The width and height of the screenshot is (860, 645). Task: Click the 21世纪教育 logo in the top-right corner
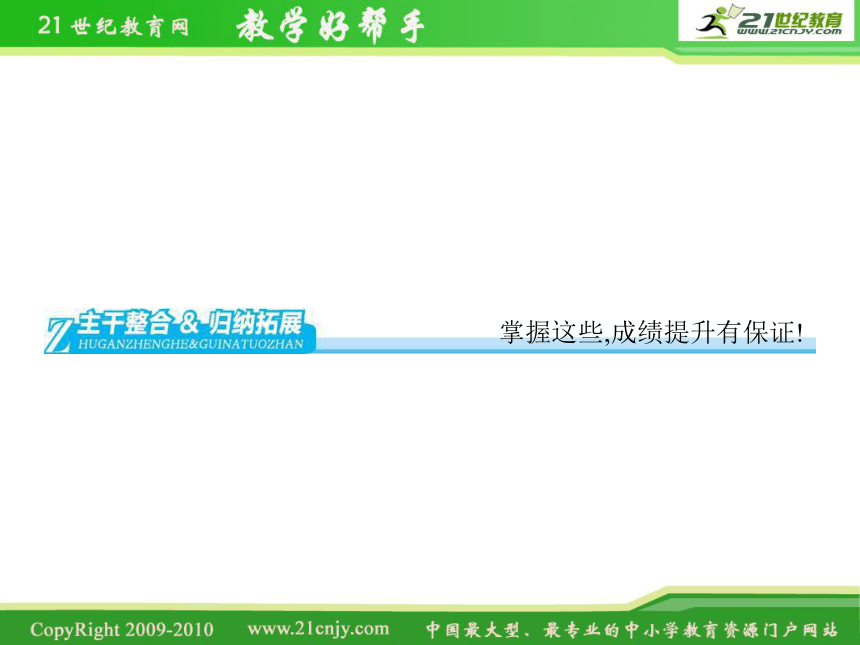click(767, 20)
